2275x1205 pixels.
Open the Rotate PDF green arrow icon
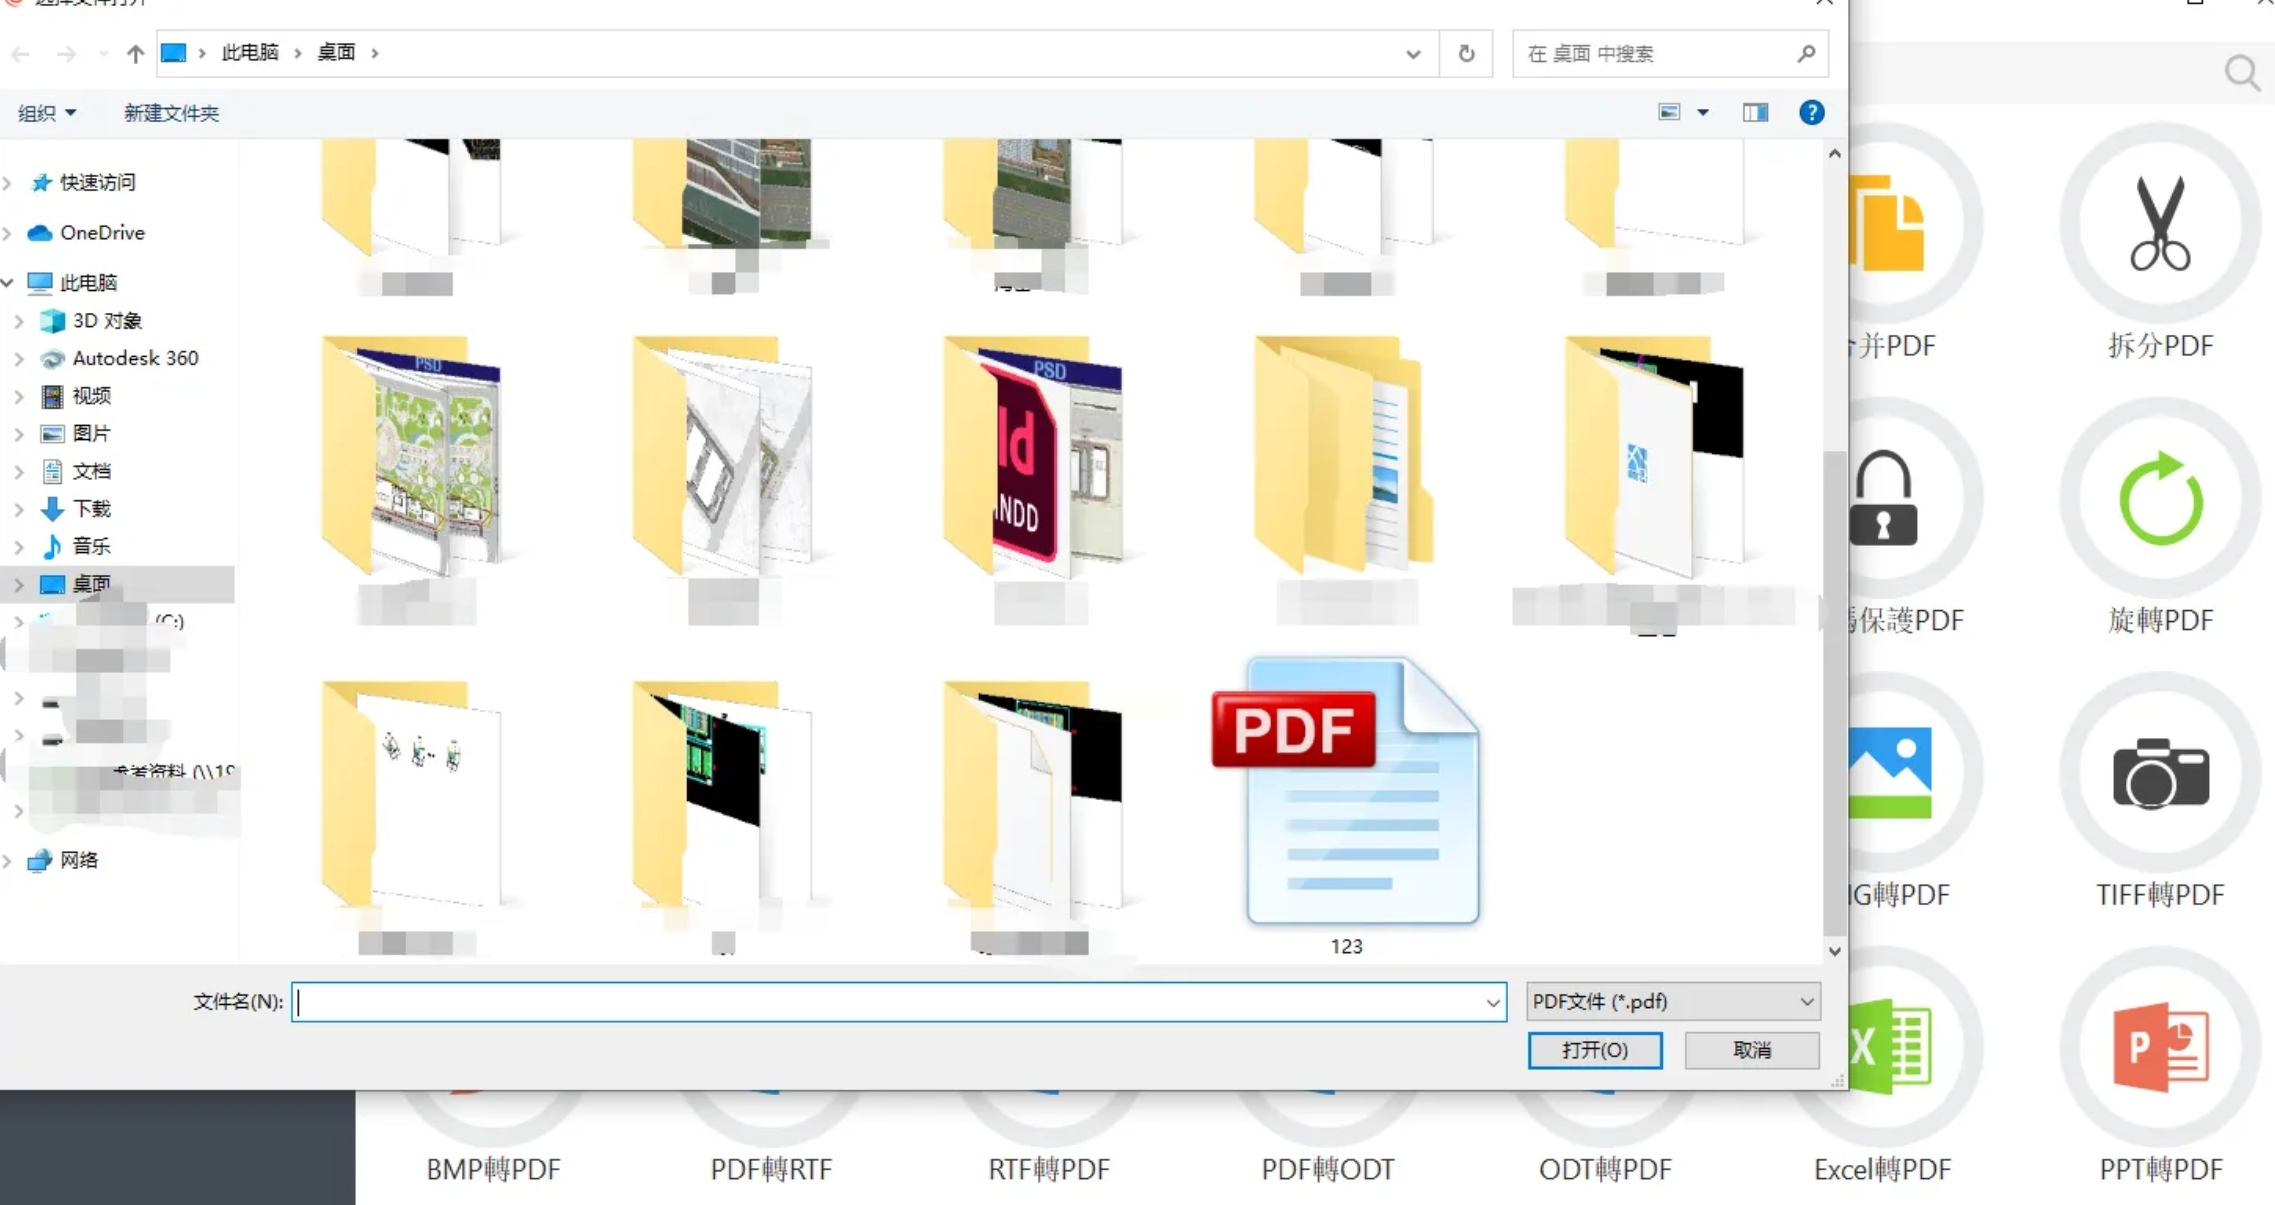tap(2160, 499)
